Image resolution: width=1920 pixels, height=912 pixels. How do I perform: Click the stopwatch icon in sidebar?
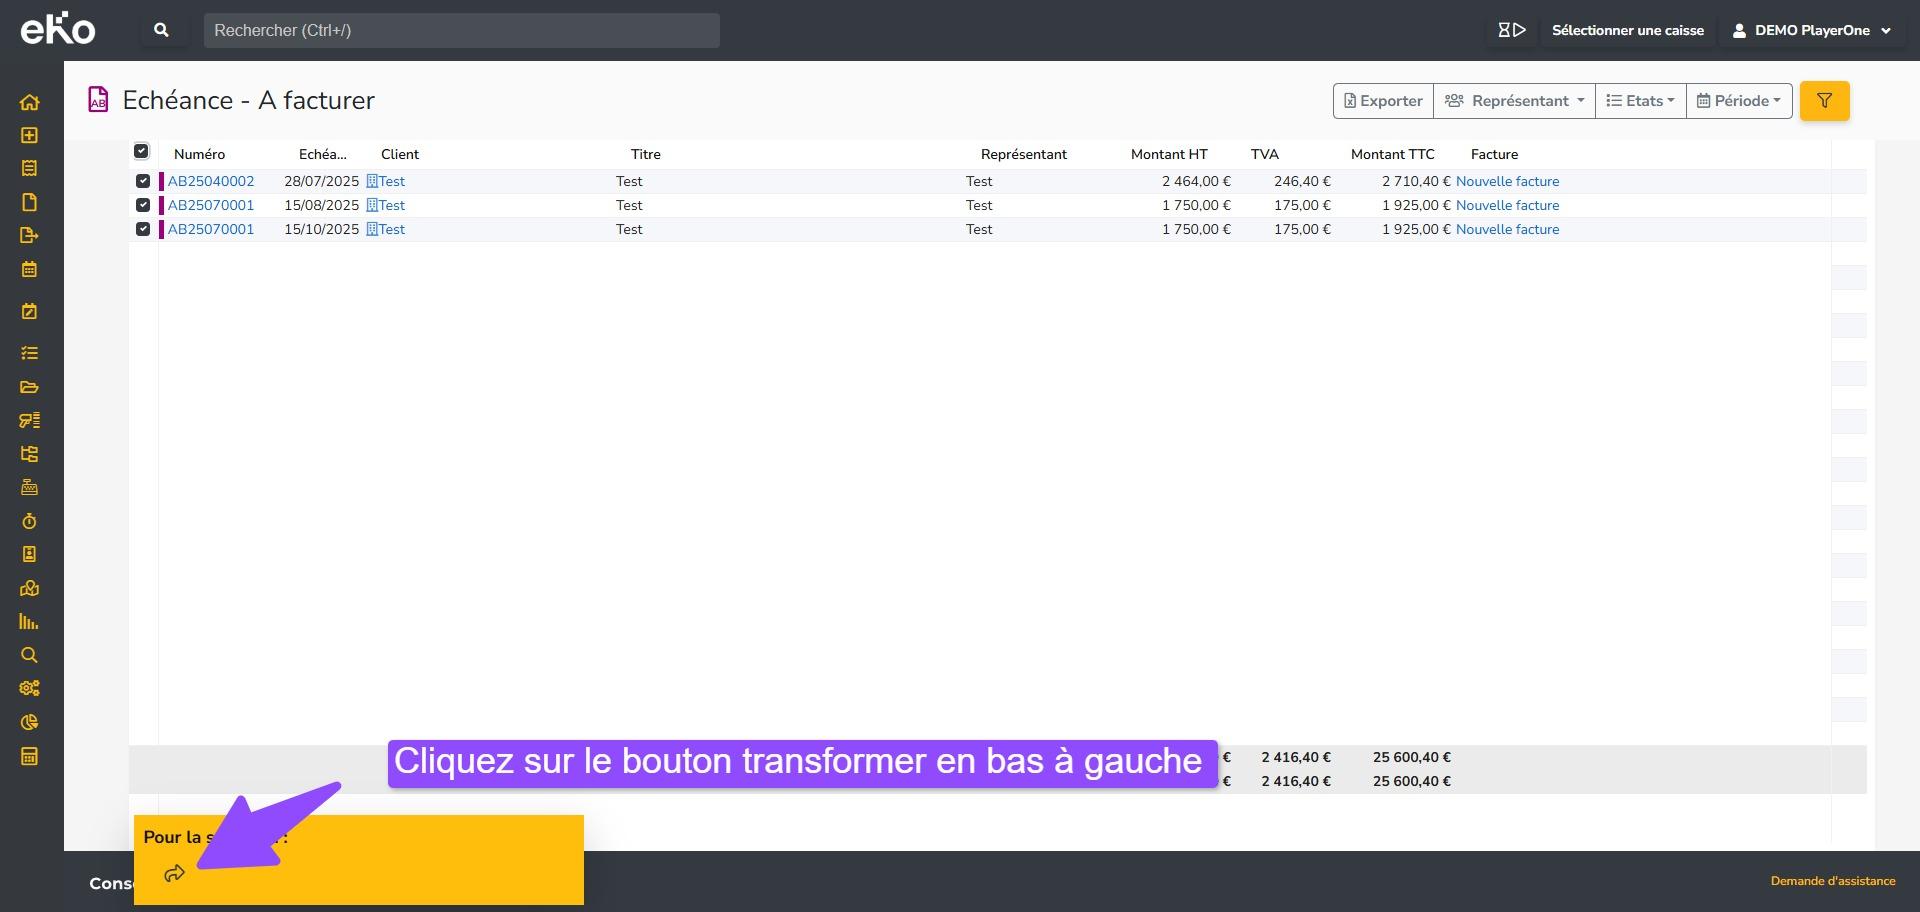[x=29, y=521]
